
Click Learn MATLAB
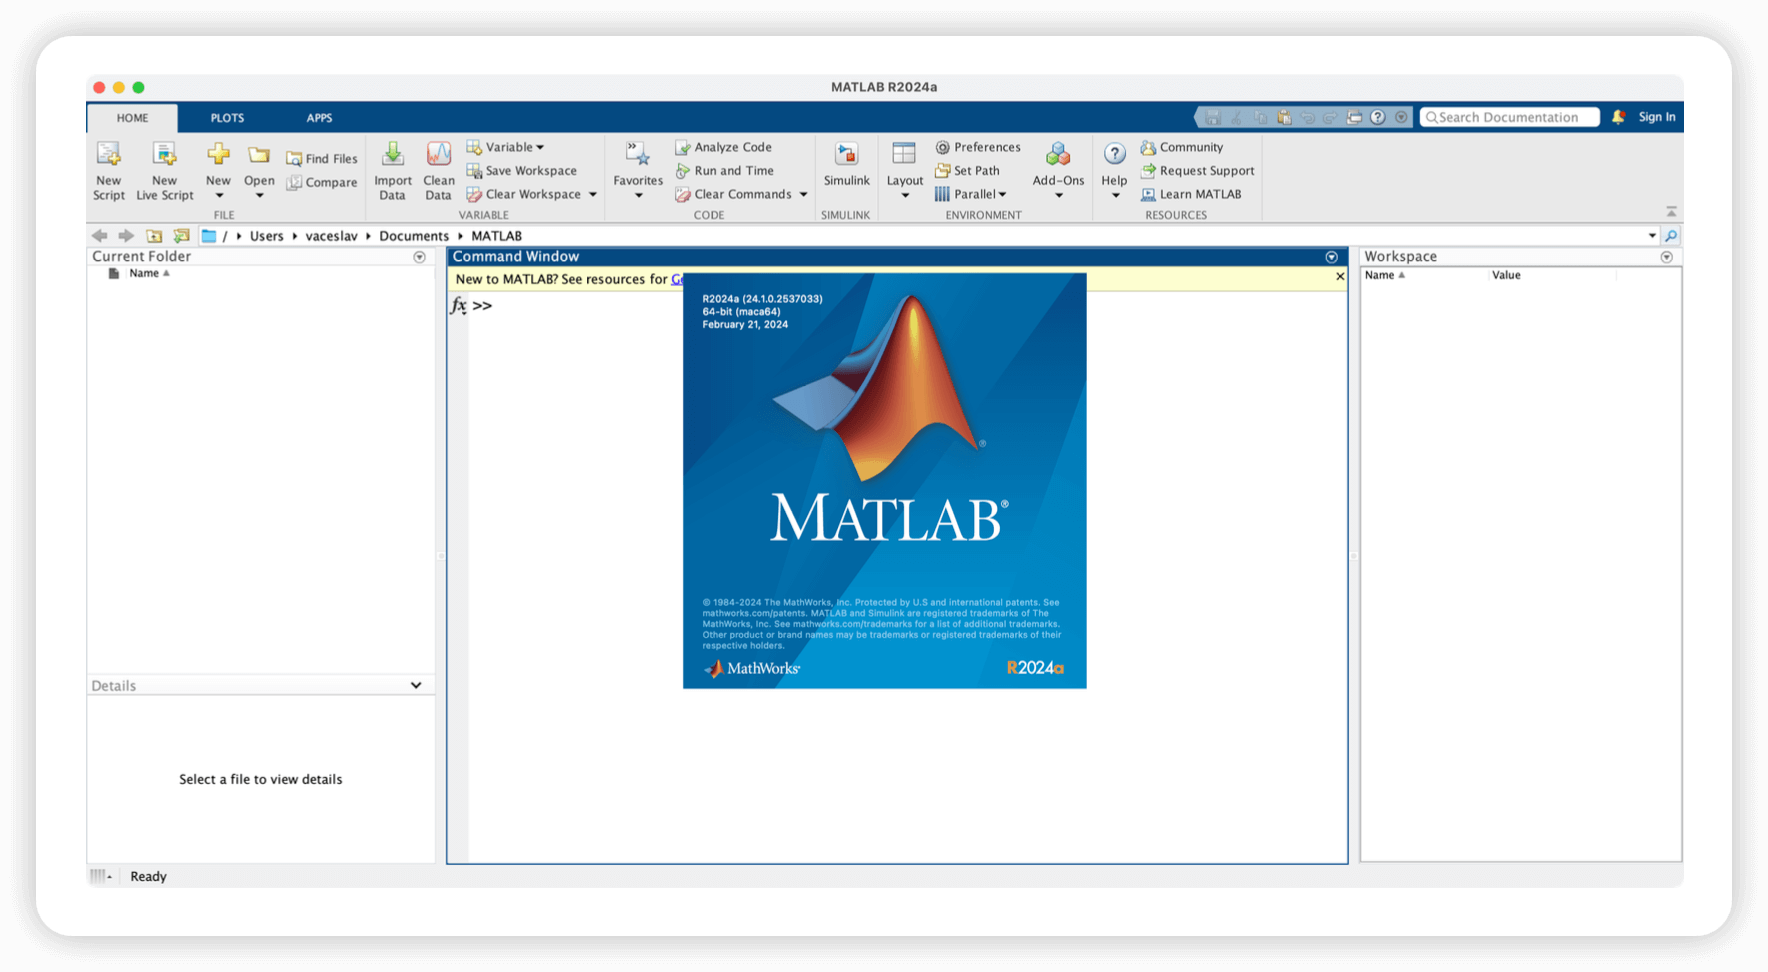tap(1191, 195)
